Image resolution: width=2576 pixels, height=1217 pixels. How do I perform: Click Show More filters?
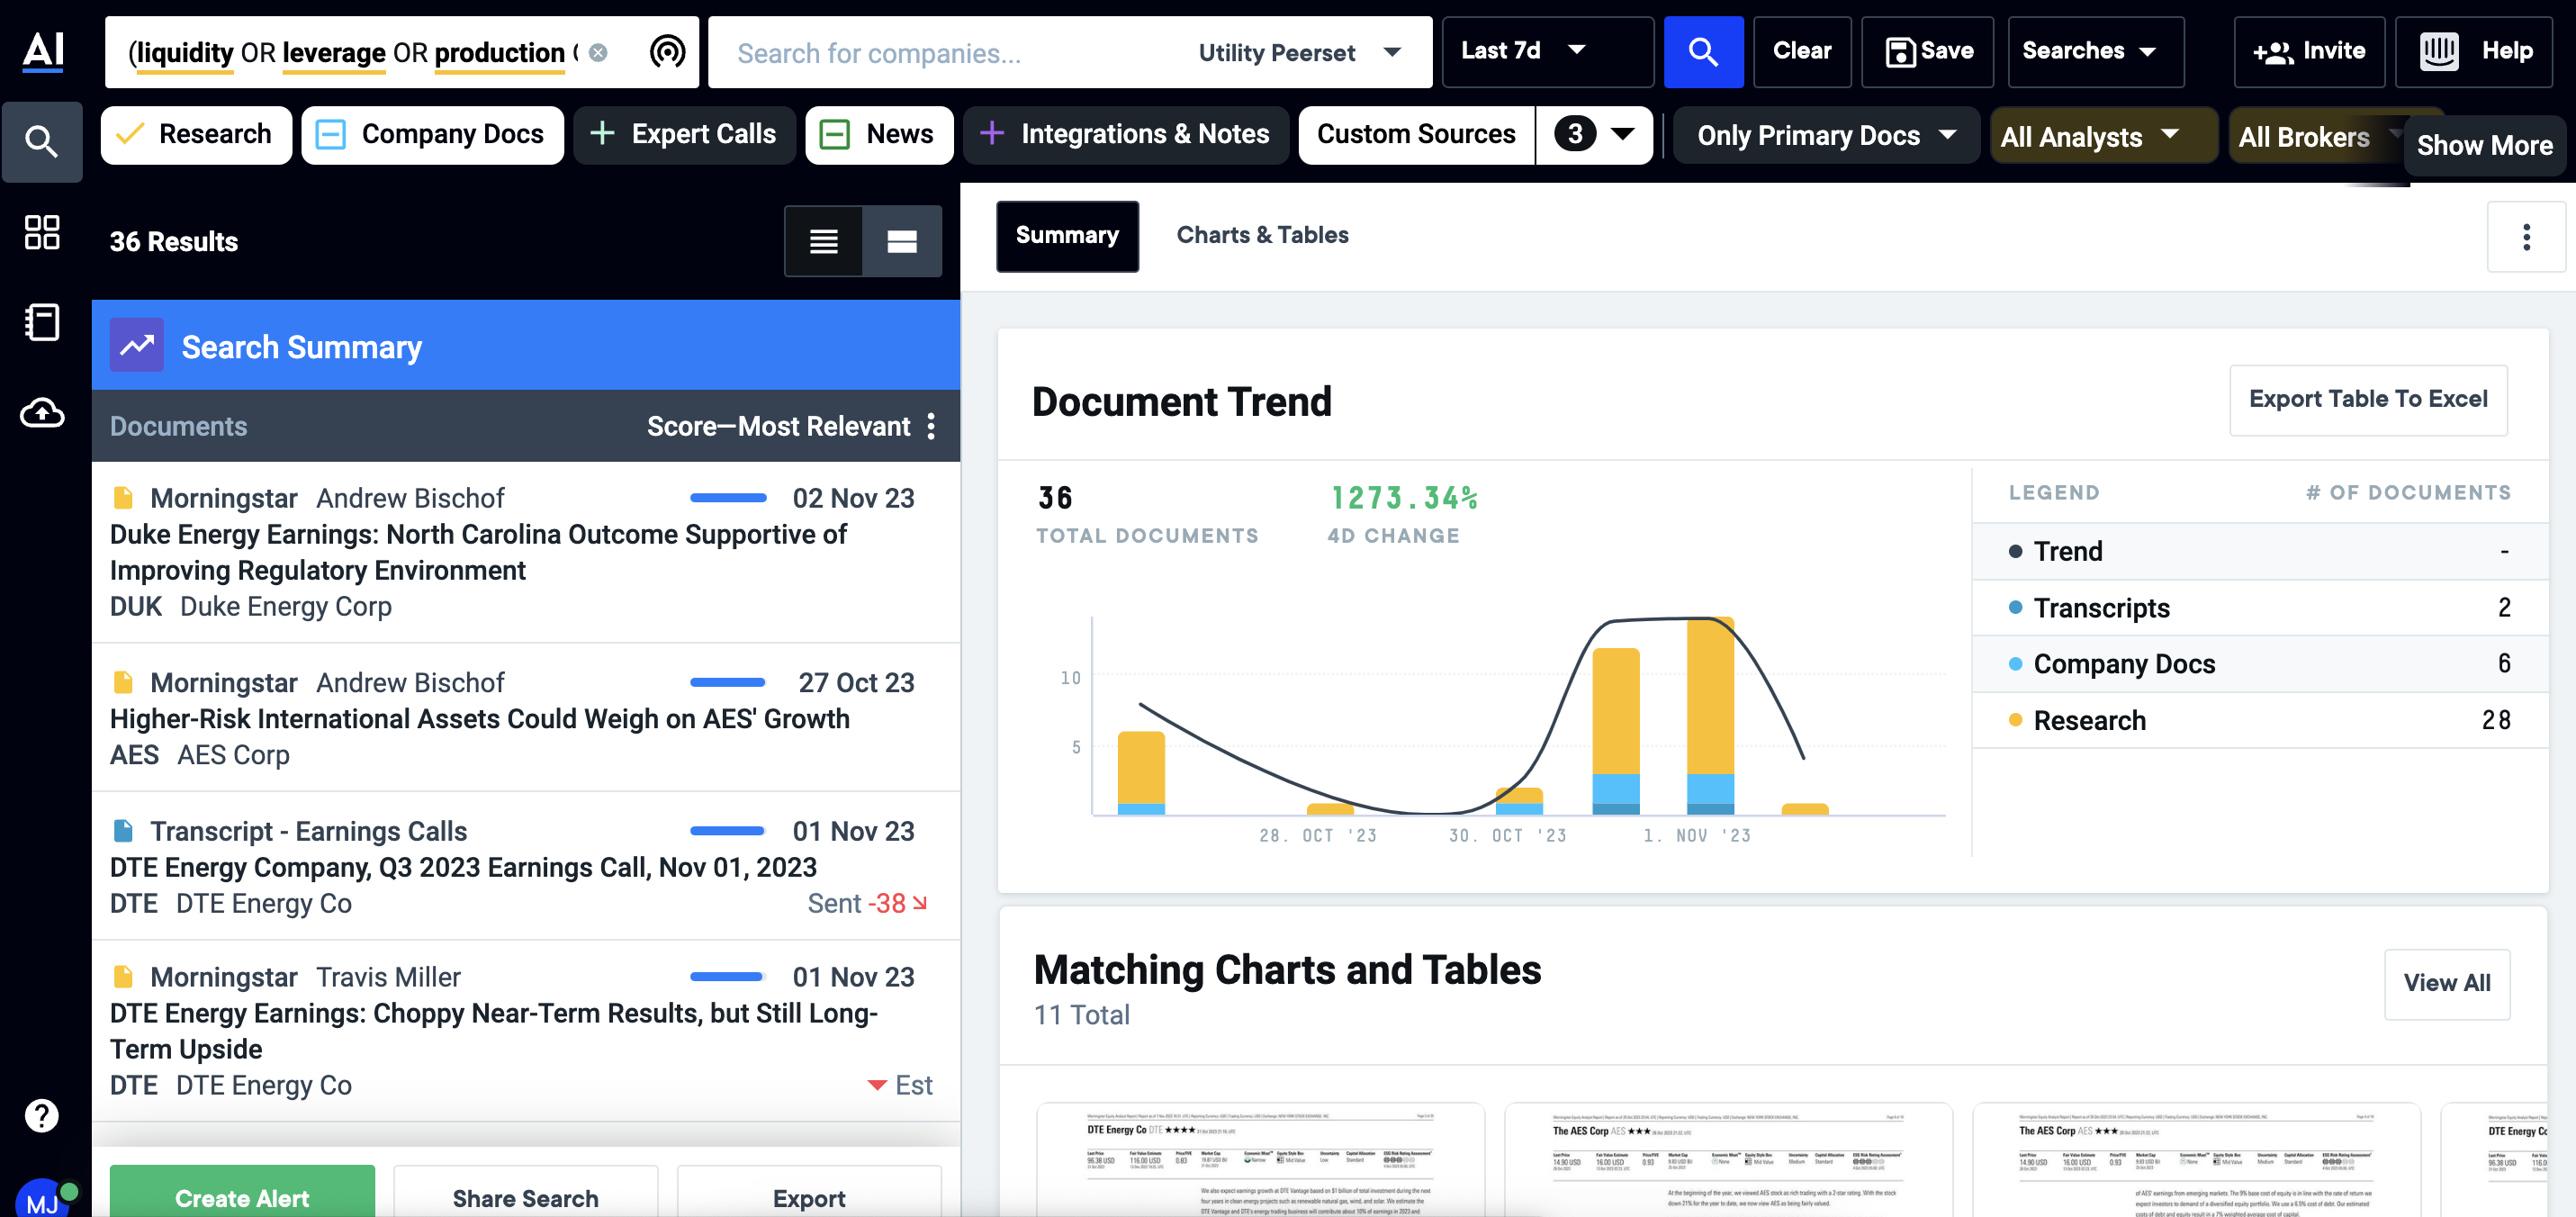[x=2484, y=146]
